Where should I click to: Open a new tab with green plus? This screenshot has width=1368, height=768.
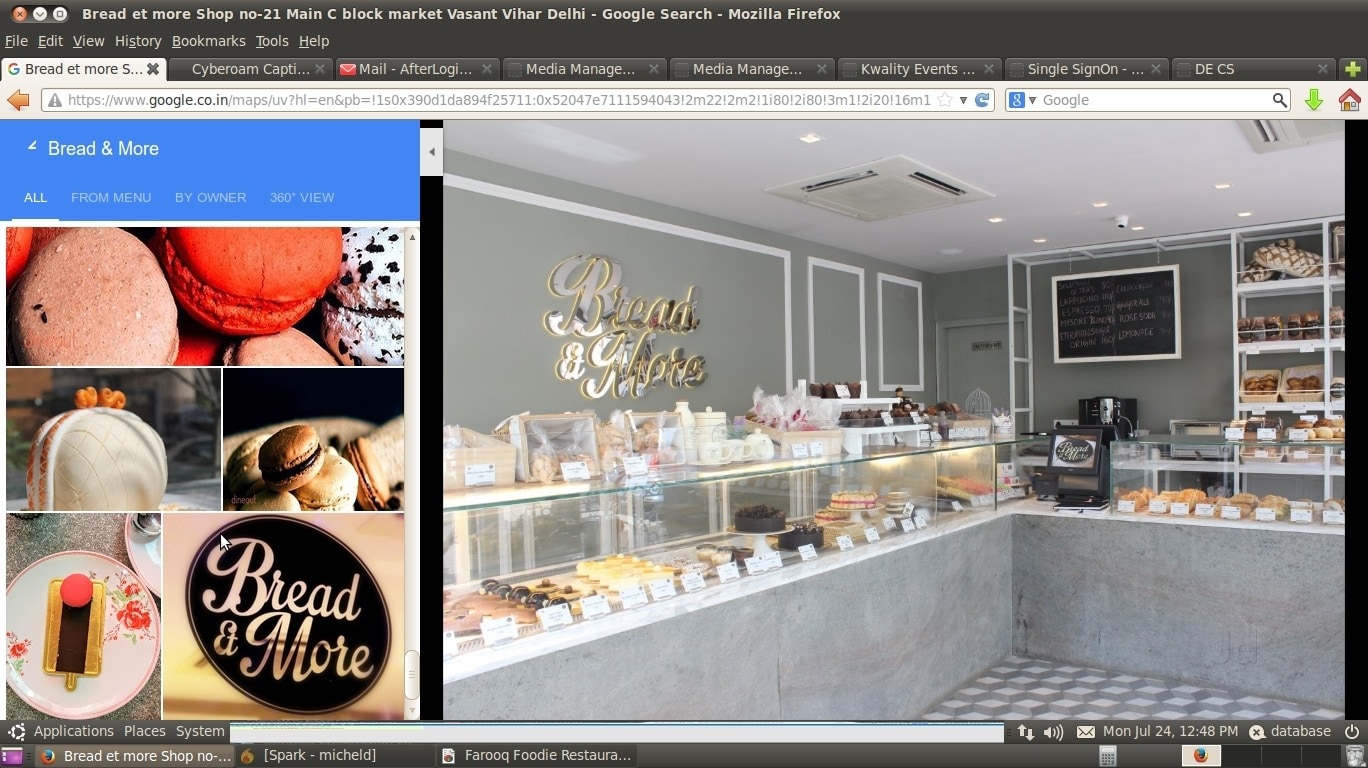1353,69
